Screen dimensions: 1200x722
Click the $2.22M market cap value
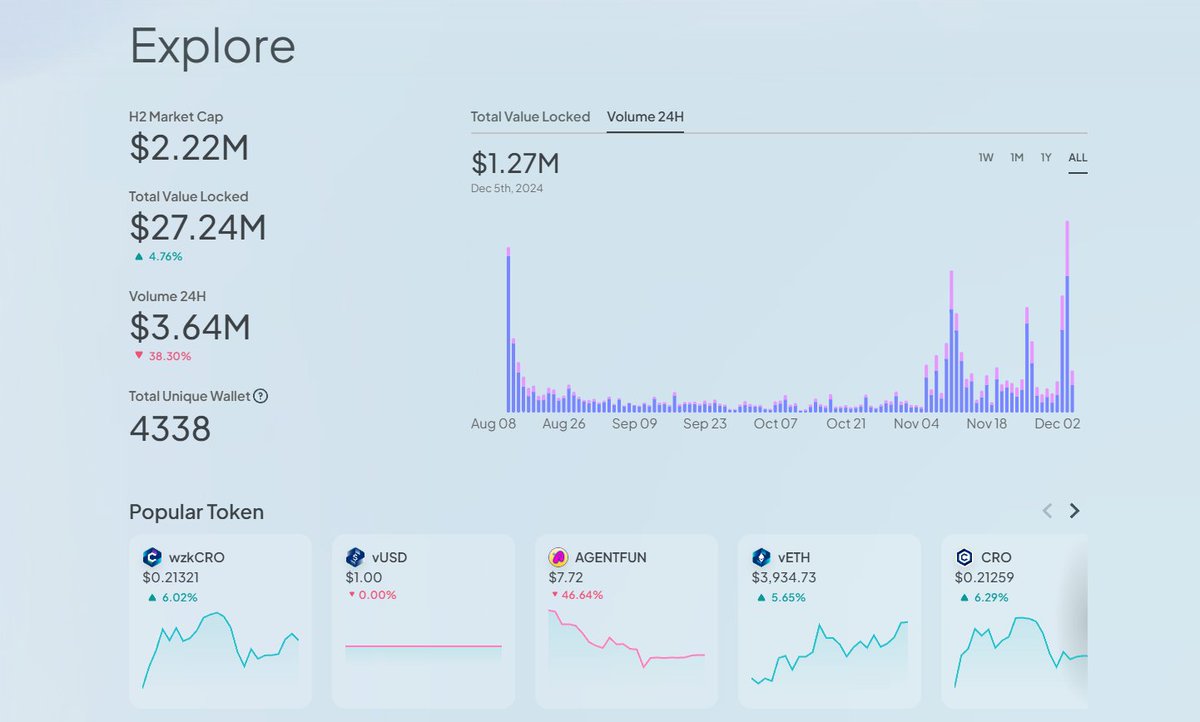click(189, 148)
